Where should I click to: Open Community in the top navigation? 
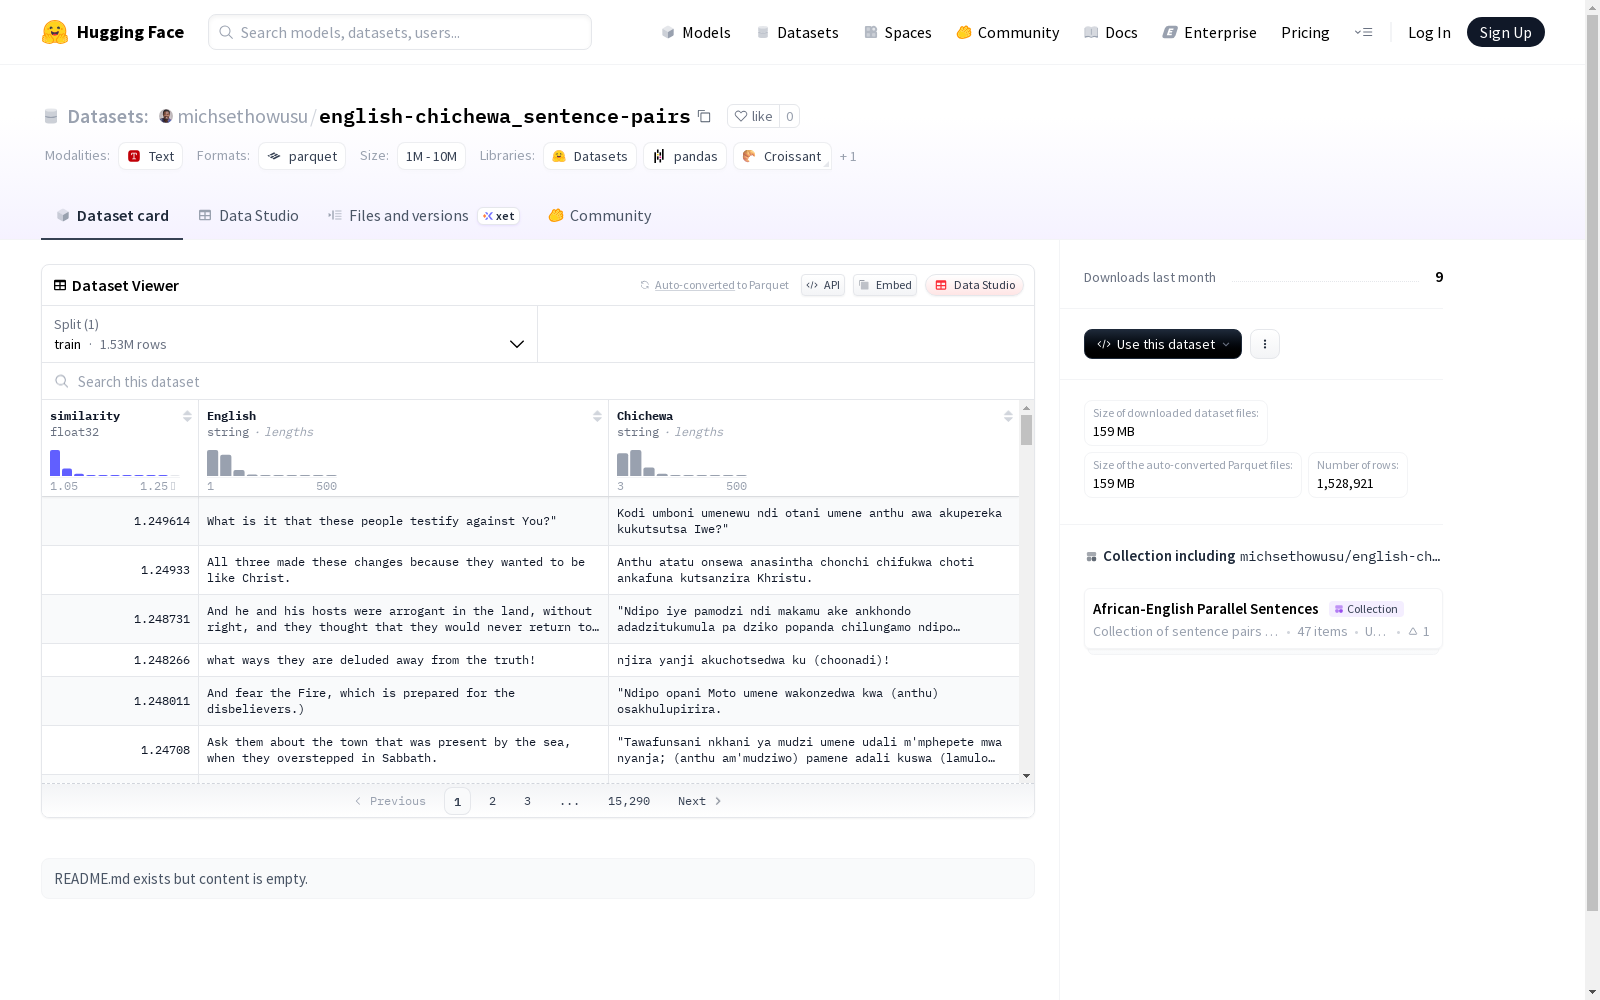[1008, 32]
